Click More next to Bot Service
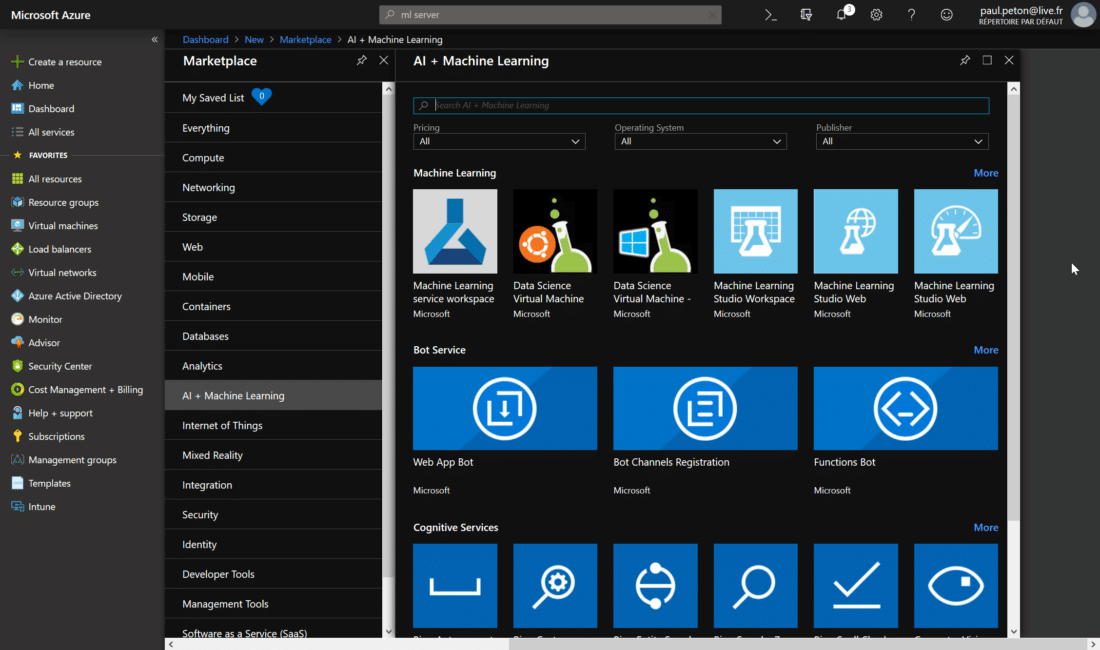This screenshot has height=650, width=1100. tap(986, 349)
